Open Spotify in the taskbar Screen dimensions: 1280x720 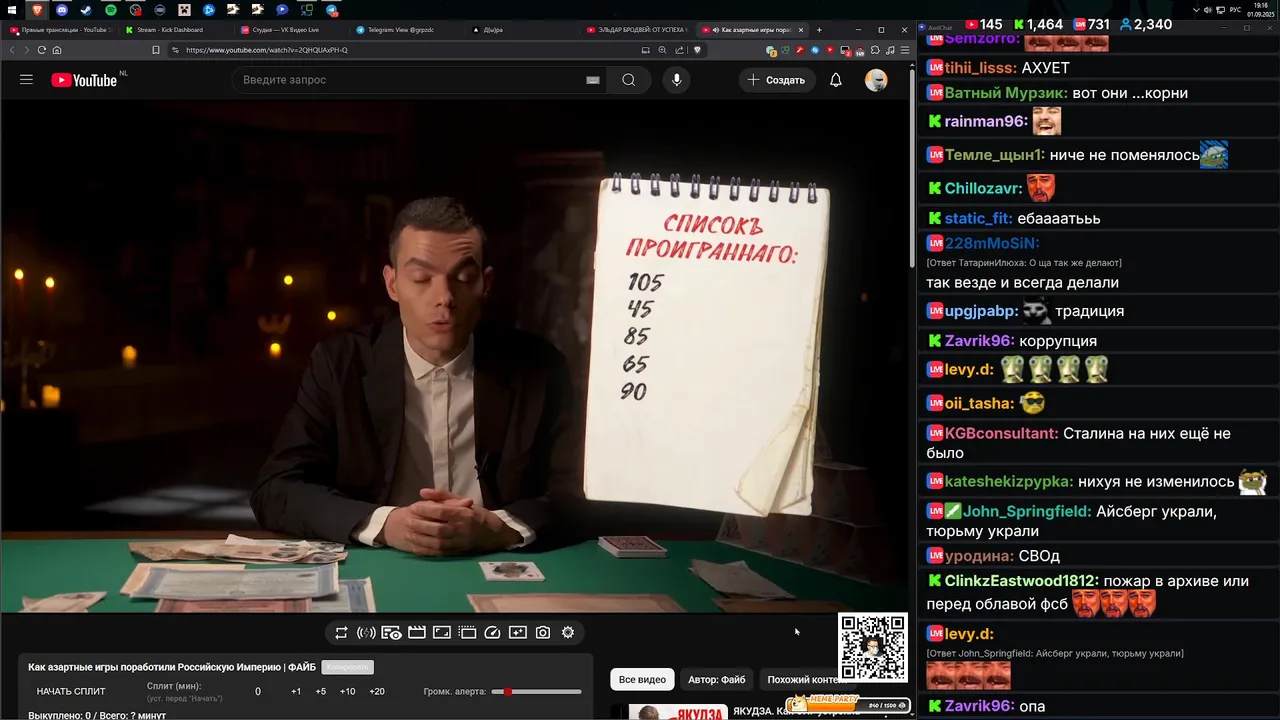pos(111,10)
